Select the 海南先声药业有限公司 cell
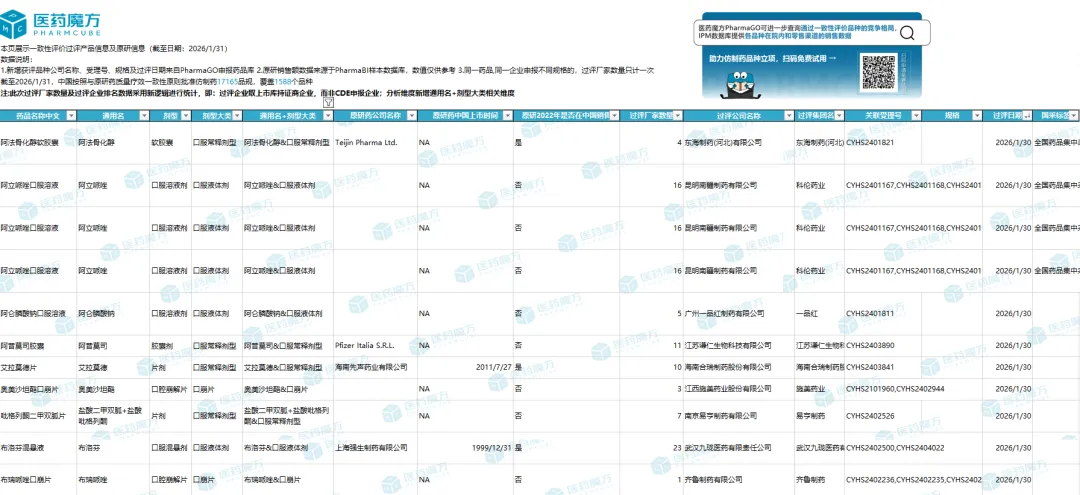The width and height of the screenshot is (1080, 495). click(376, 368)
